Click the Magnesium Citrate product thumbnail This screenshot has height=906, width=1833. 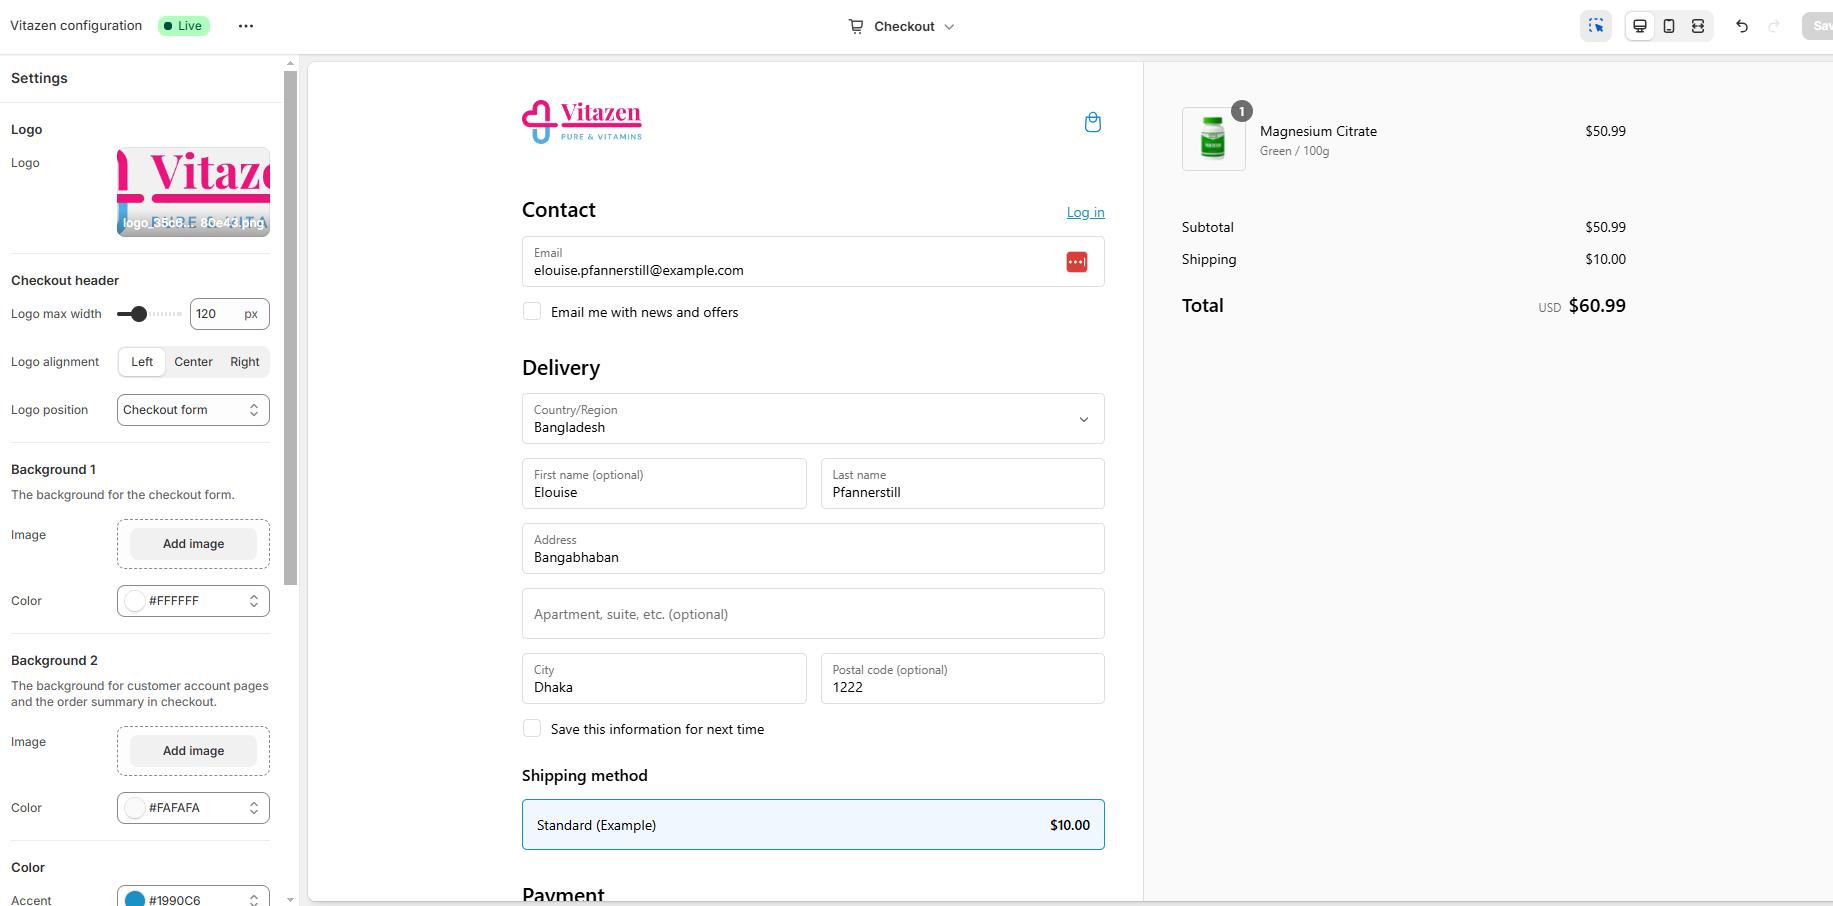[1214, 139]
